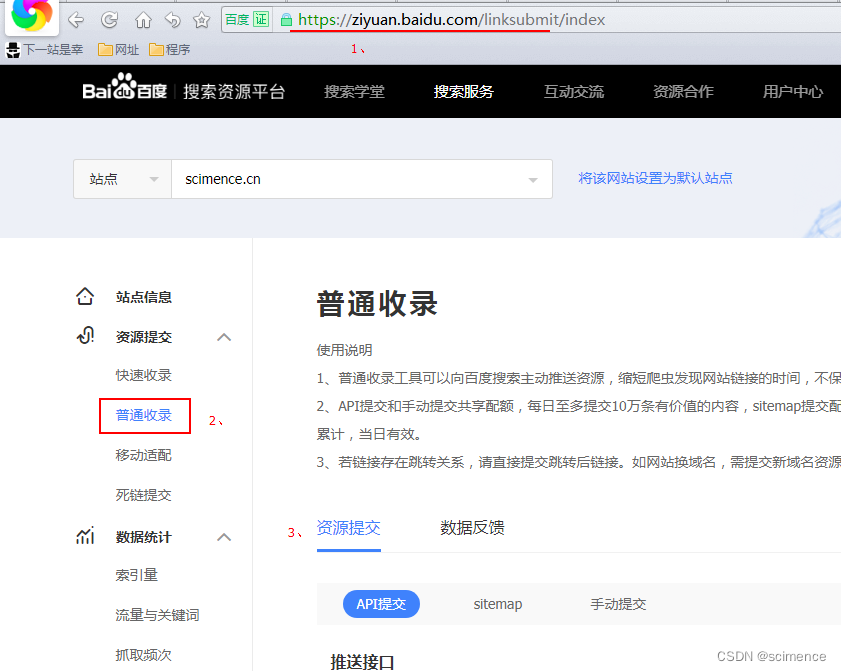Click the Baidu paw logo

pyautogui.click(x=124, y=86)
